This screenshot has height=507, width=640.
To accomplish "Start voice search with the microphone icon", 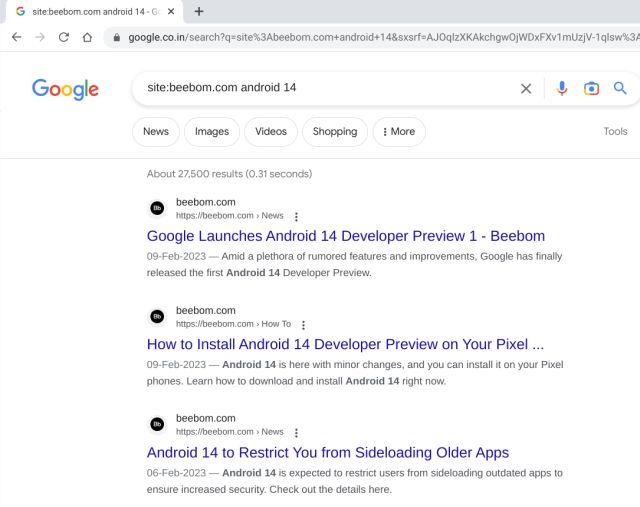I will pos(562,88).
